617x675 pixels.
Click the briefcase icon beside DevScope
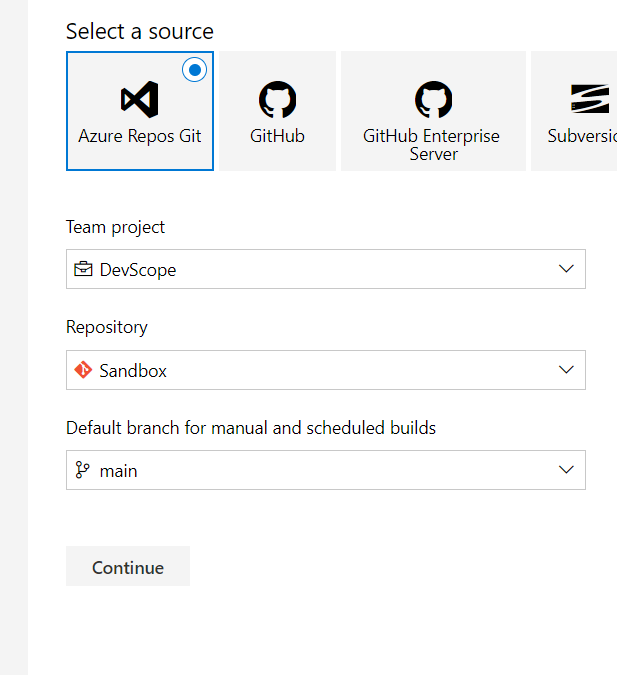pyautogui.click(x=83, y=269)
